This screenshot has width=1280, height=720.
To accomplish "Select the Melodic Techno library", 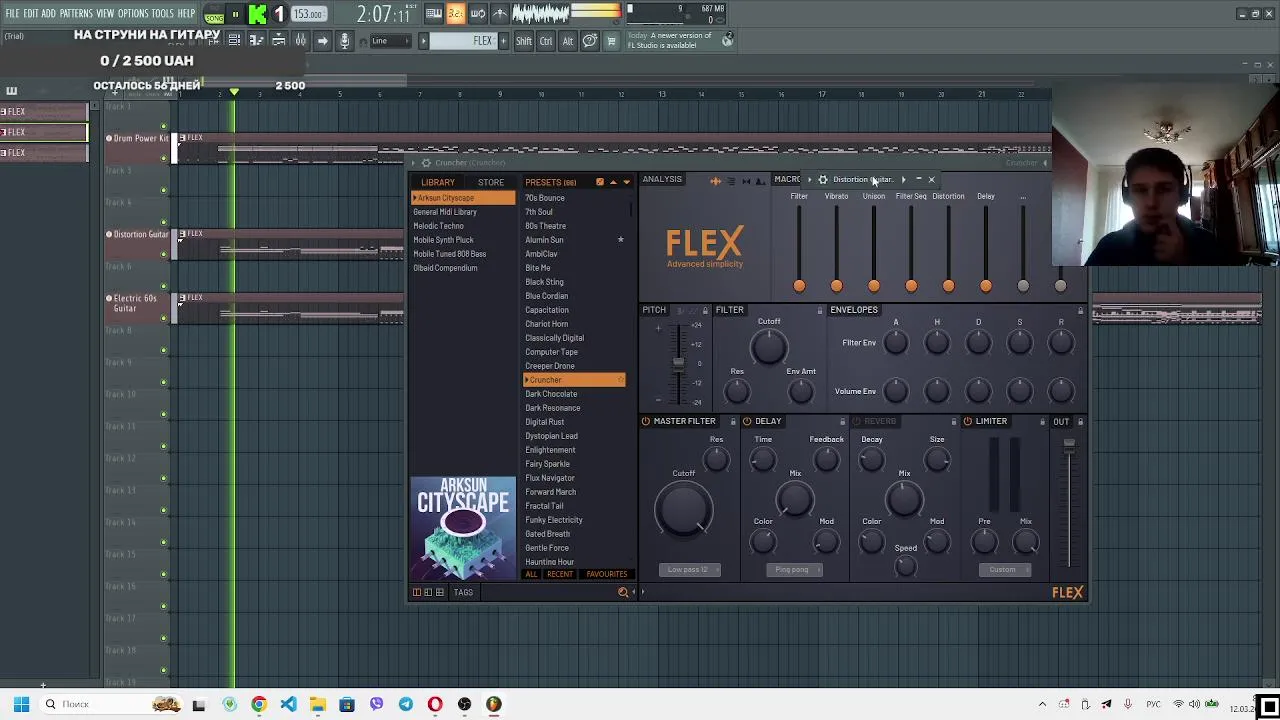I will coord(439,226).
